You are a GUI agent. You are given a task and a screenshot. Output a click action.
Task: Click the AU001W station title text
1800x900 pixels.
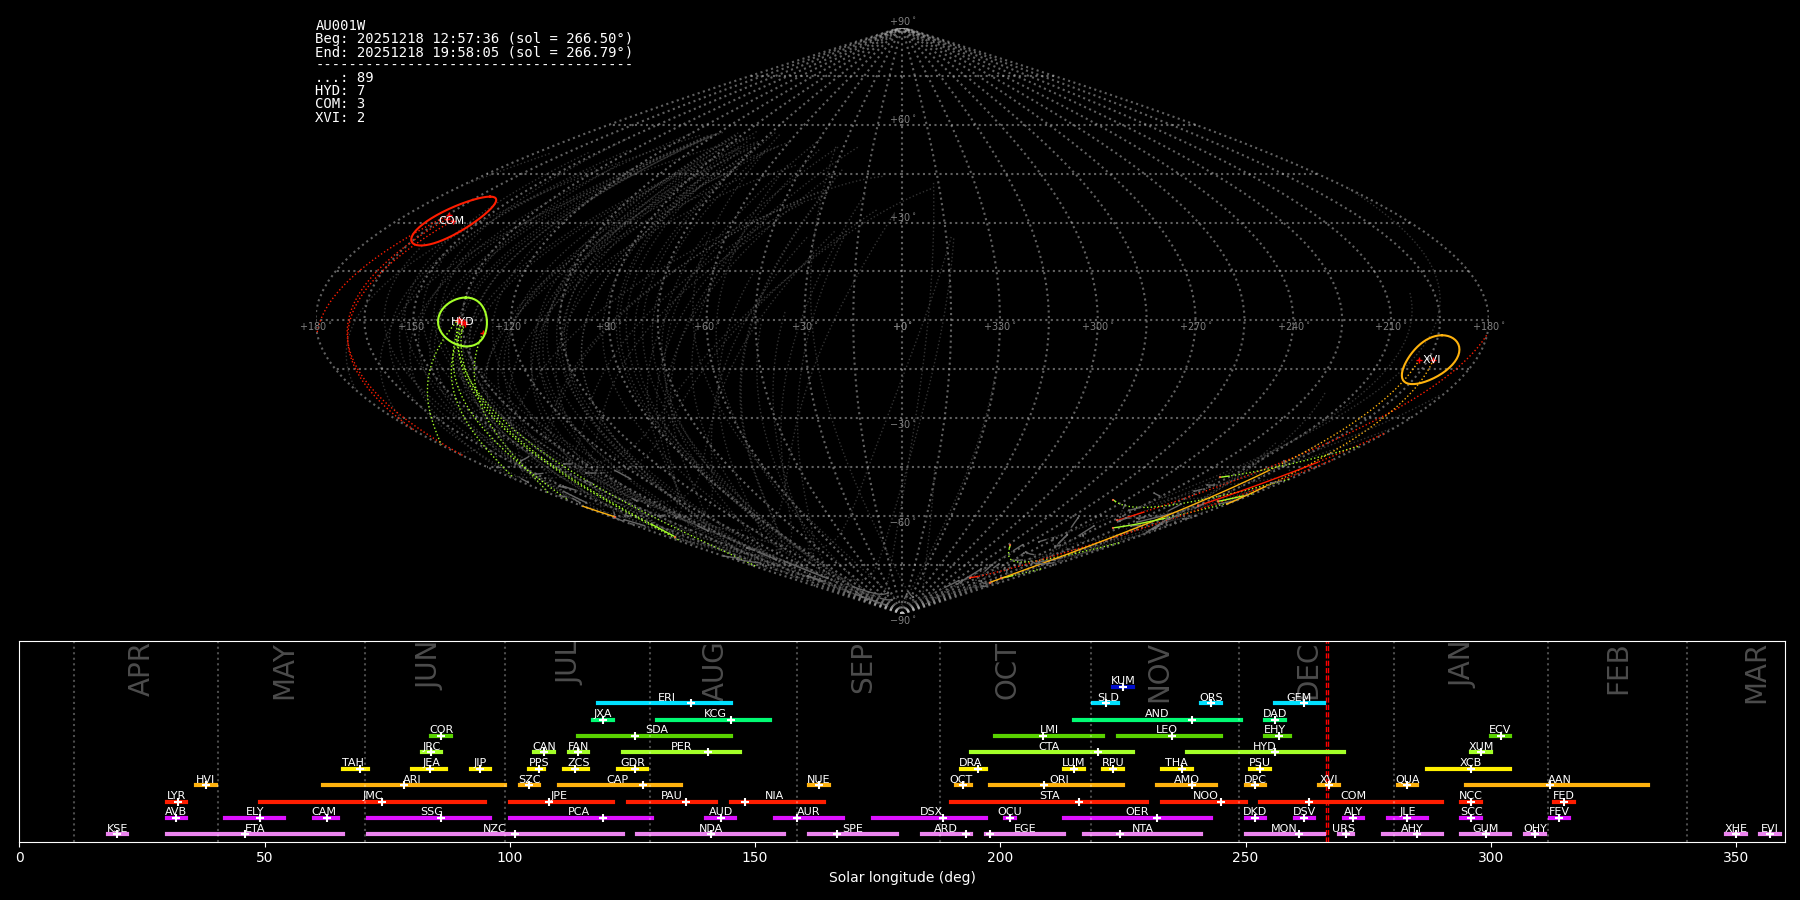tap(340, 26)
